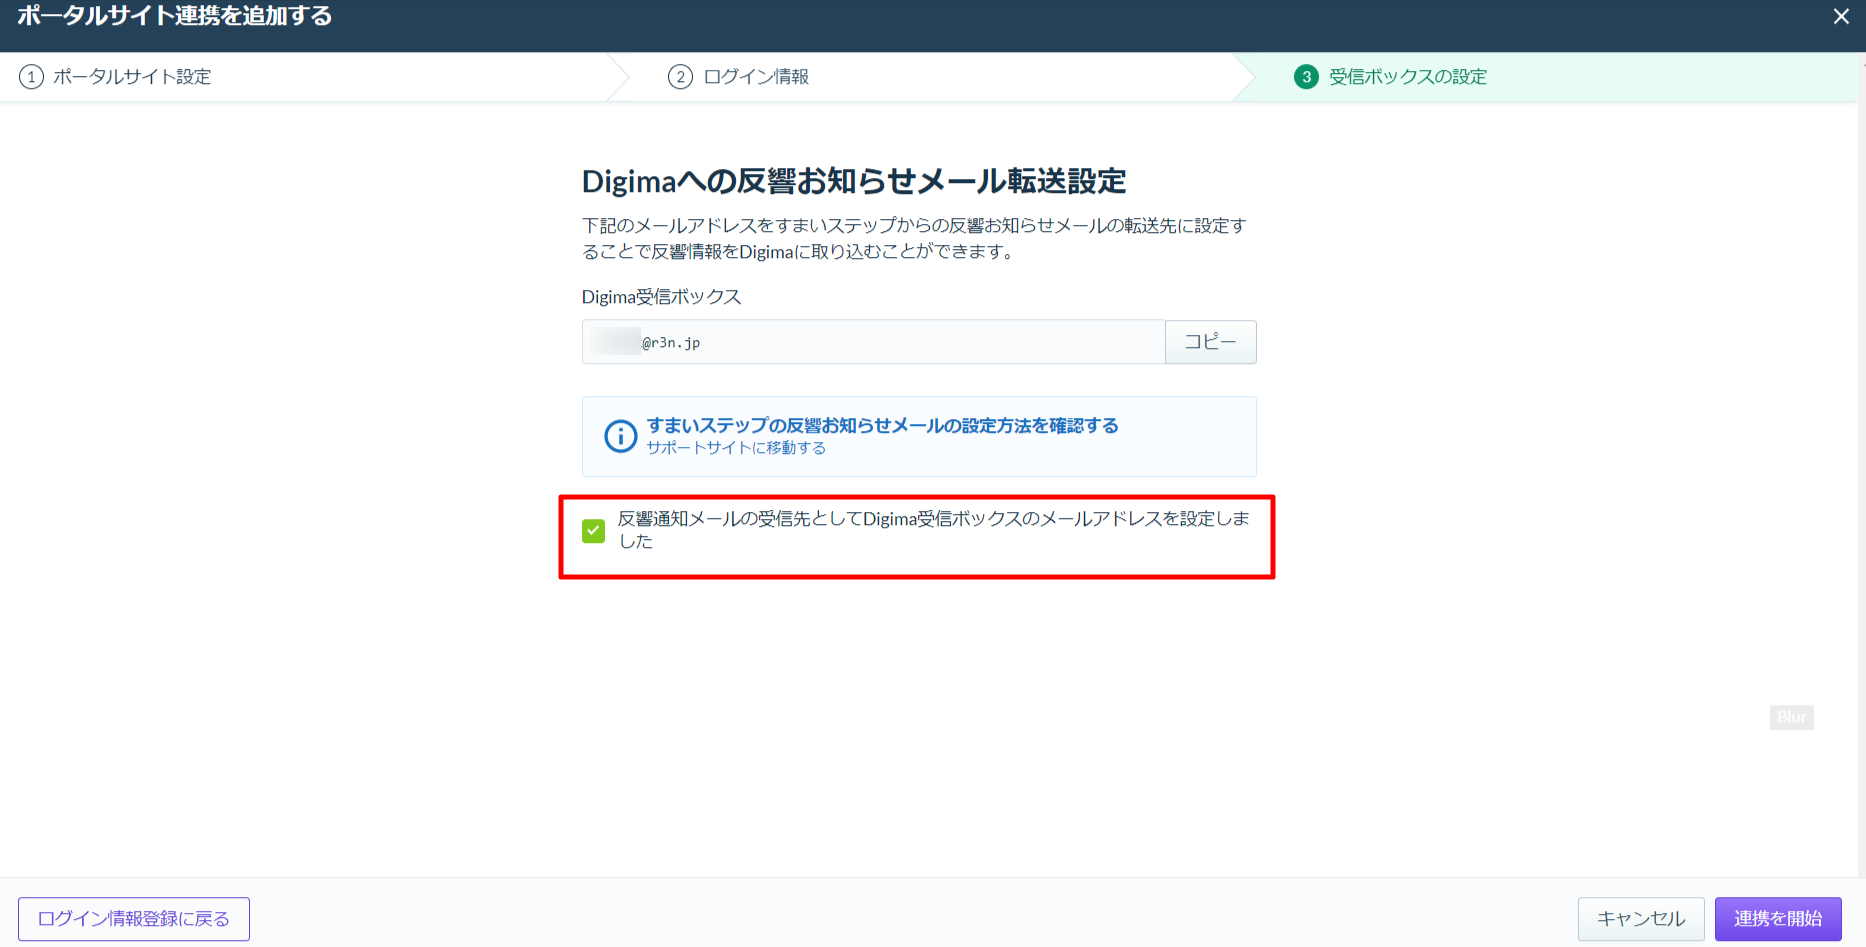Image resolution: width=1866 pixels, height=947 pixels.
Task: Start integration with 連携を開始 button
Action: click(1778, 919)
